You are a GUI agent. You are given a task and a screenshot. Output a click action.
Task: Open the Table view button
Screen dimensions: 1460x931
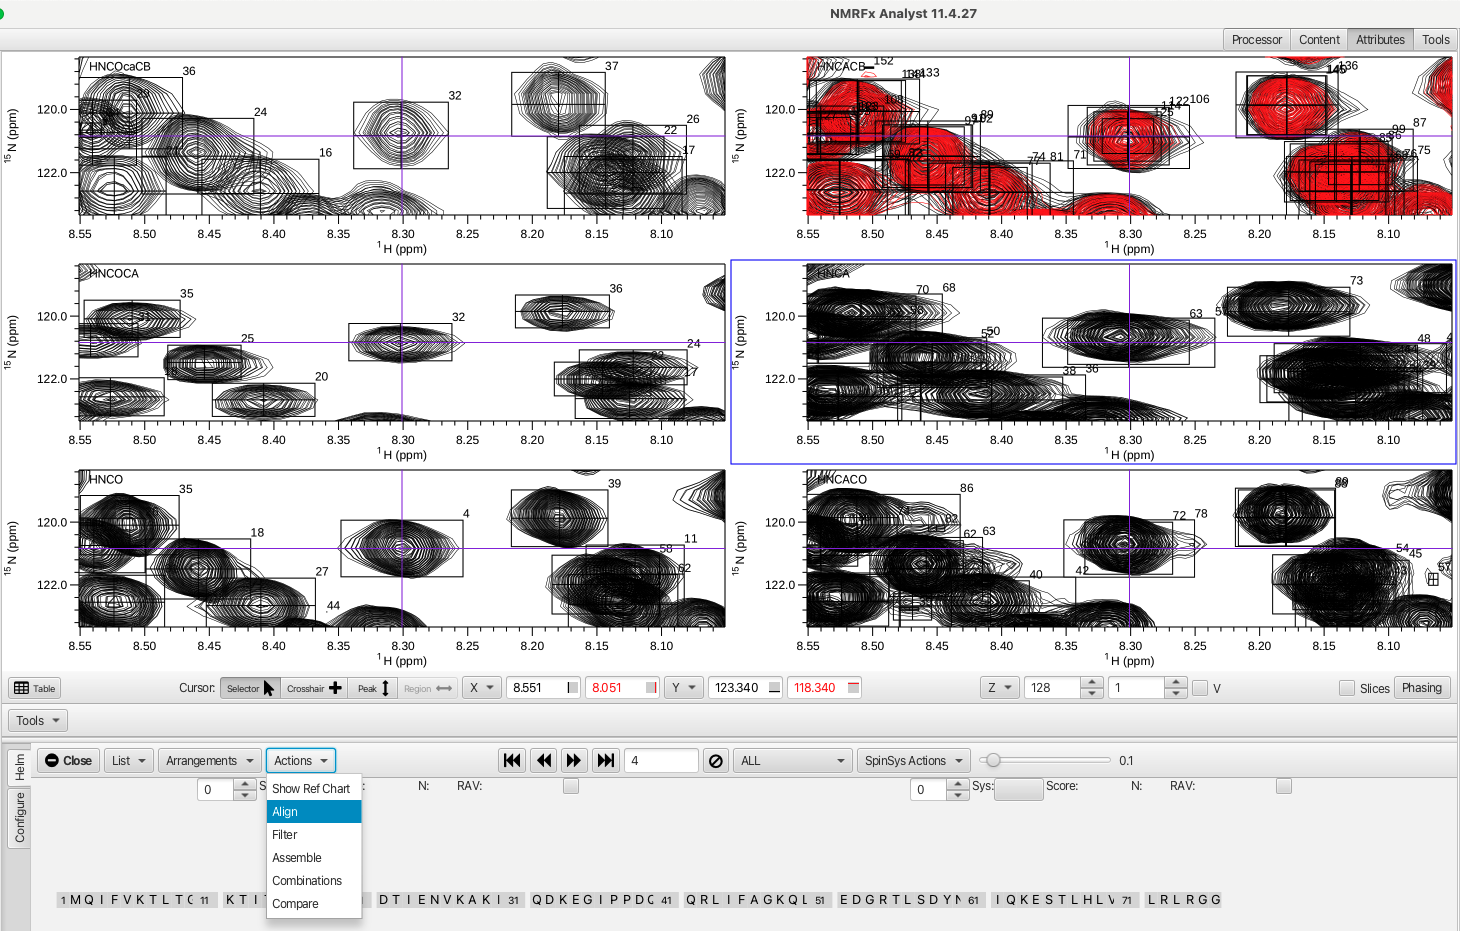(x=35, y=688)
